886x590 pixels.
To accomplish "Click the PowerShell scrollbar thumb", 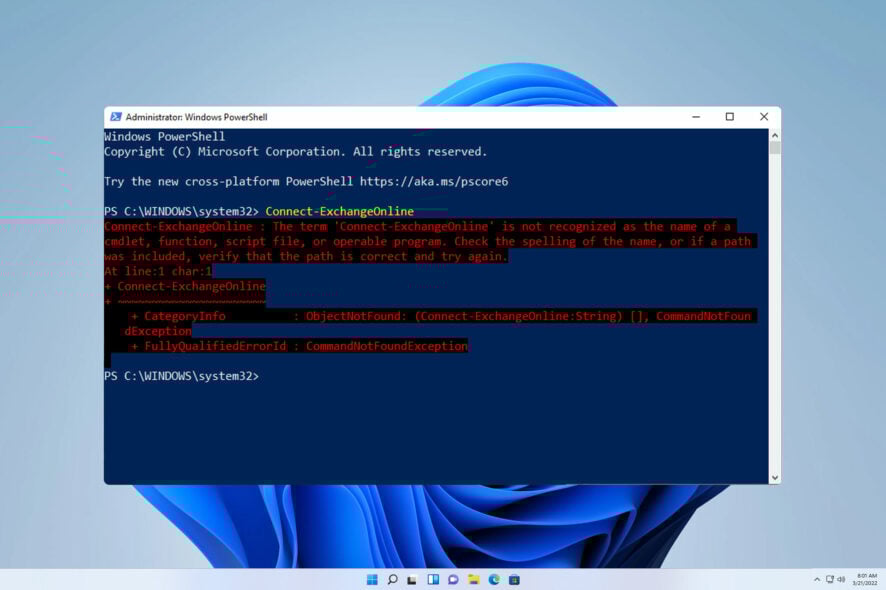I will (775, 148).
